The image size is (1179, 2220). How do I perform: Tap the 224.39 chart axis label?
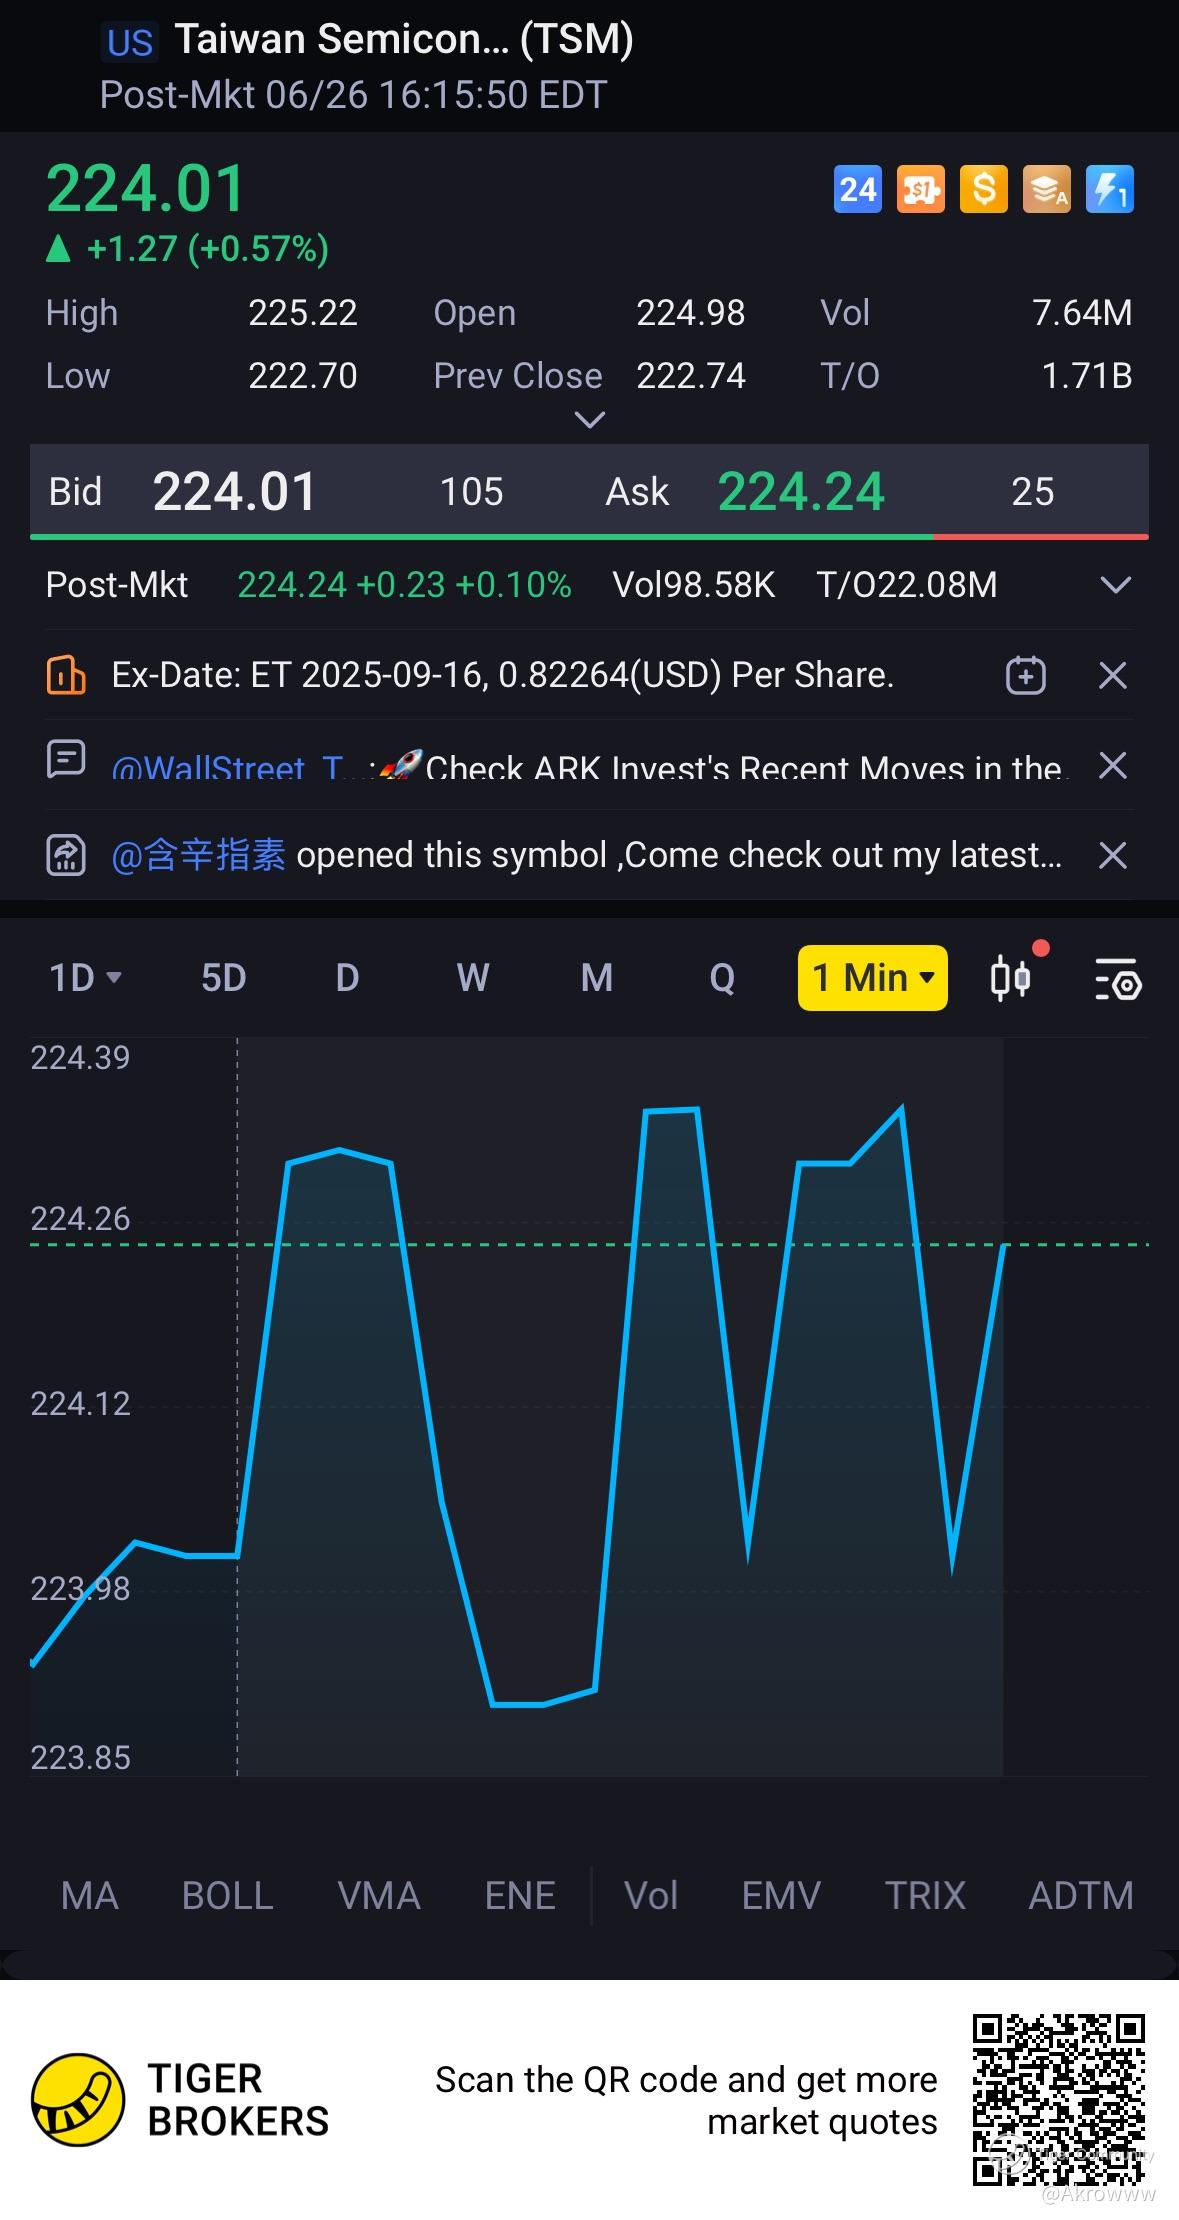tap(80, 1058)
